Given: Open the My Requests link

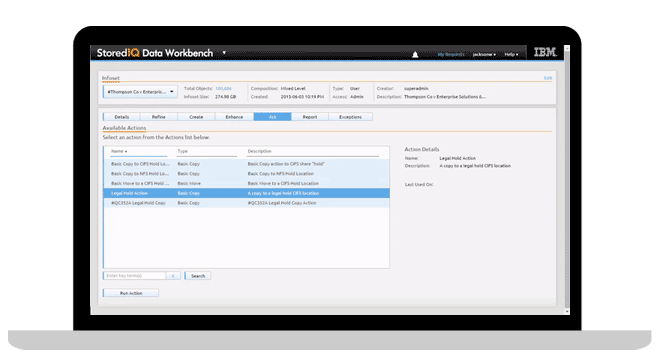Looking at the screenshot, I should point(451,54).
